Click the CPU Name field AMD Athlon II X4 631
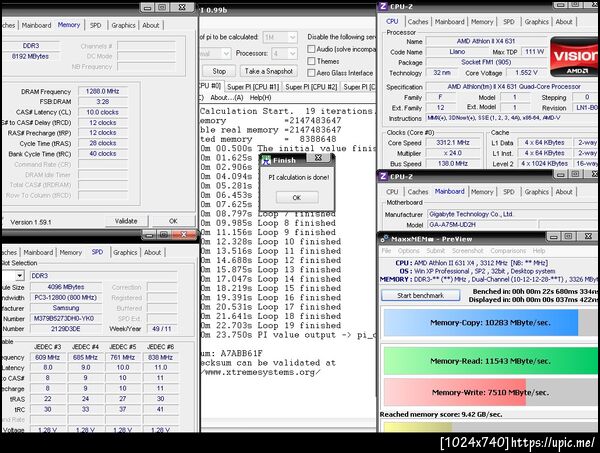600x453 pixels. (x=486, y=41)
